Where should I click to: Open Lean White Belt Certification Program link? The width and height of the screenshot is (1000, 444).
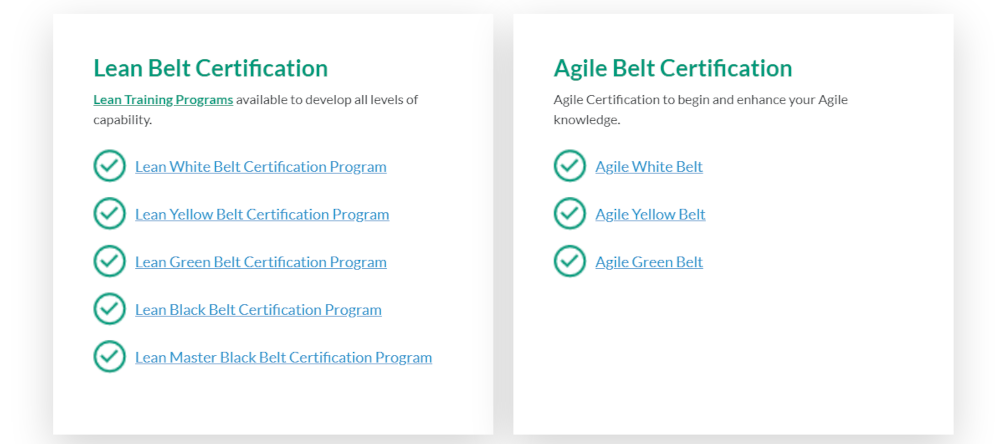tap(261, 166)
